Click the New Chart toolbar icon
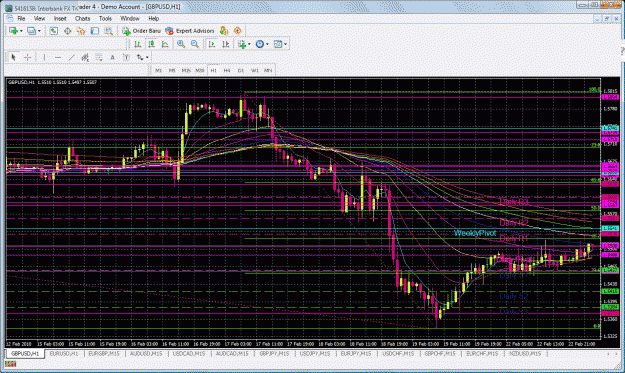This screenshot has height=373, width=625. (x=13, y=31)
